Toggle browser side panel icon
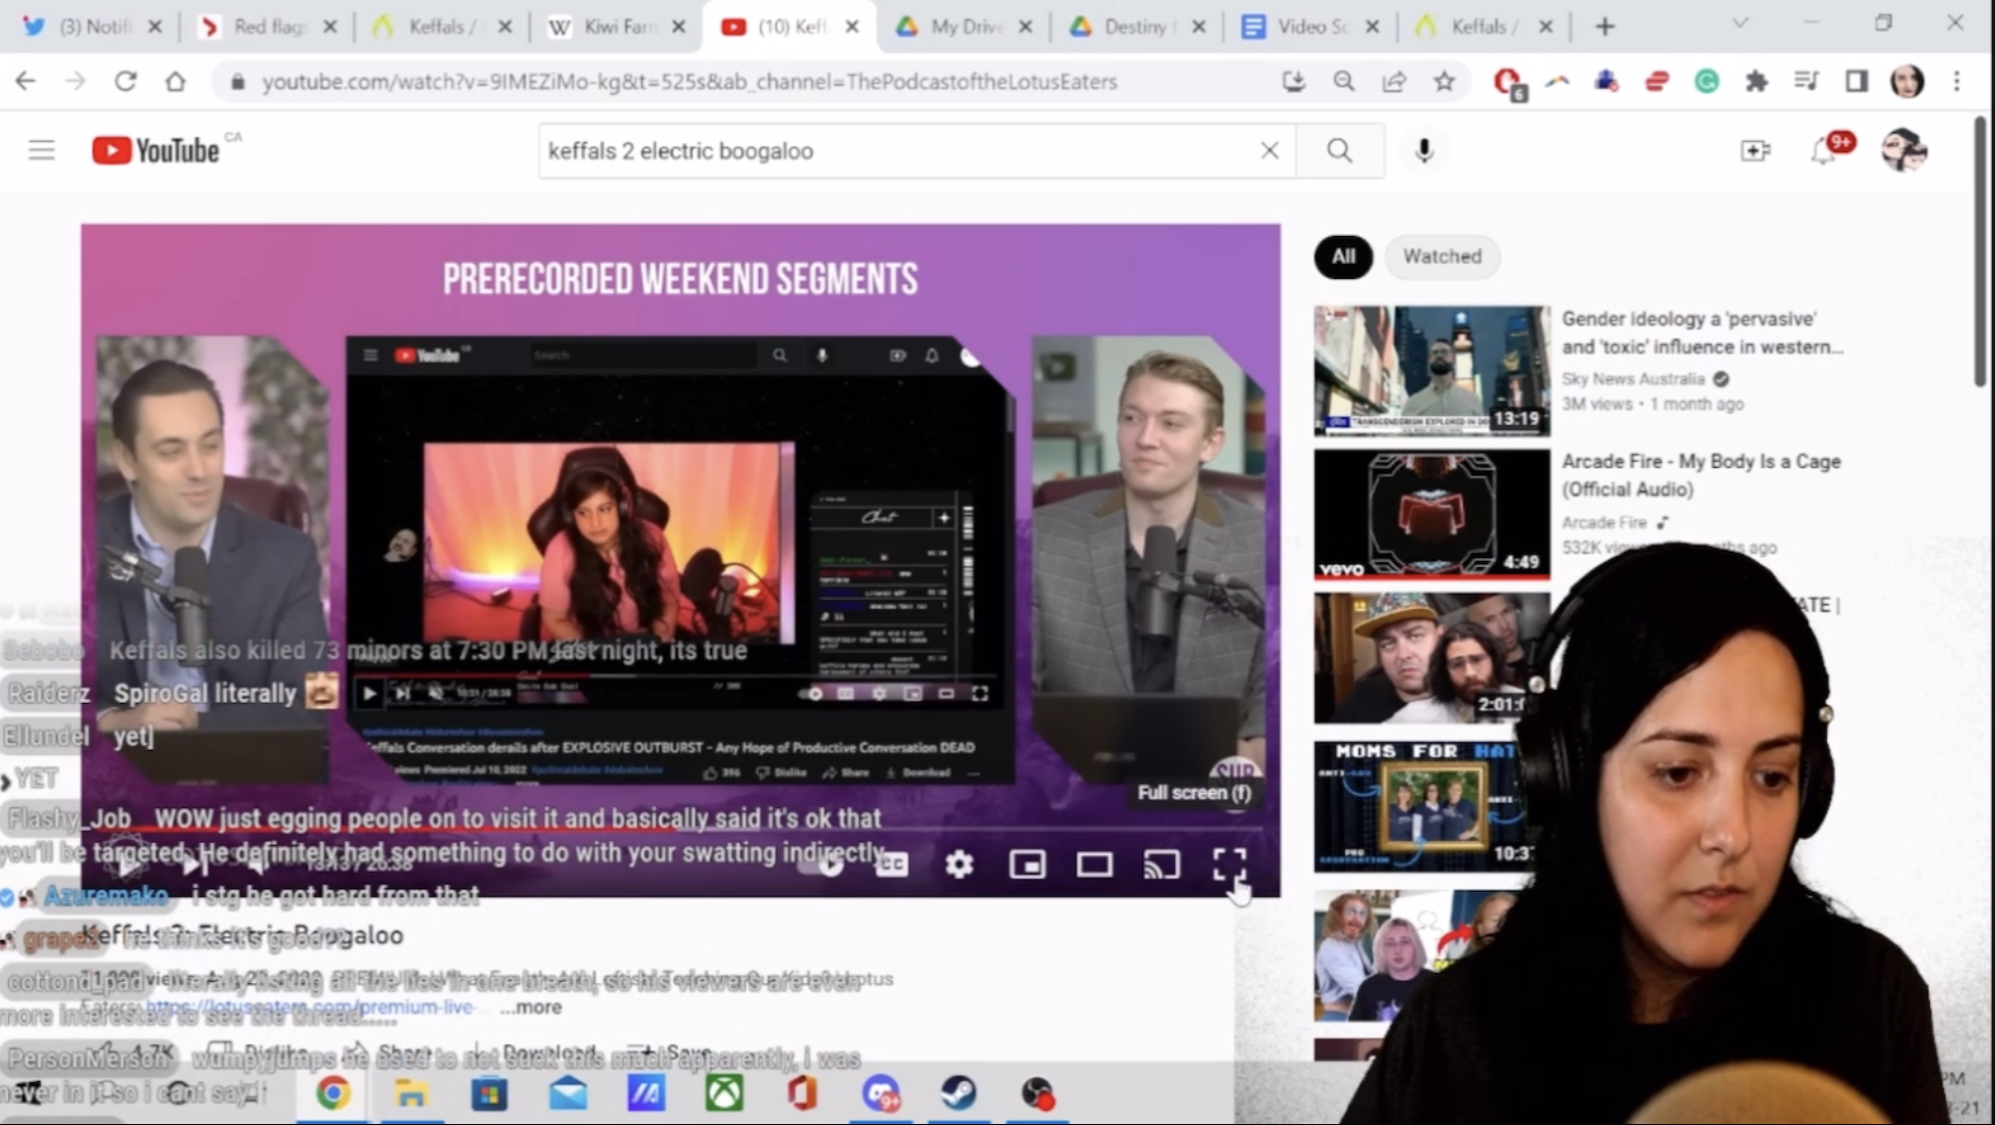The width and height of the screenshot is (1995, 1125). pyautogui.click(x=1856, y=81)
